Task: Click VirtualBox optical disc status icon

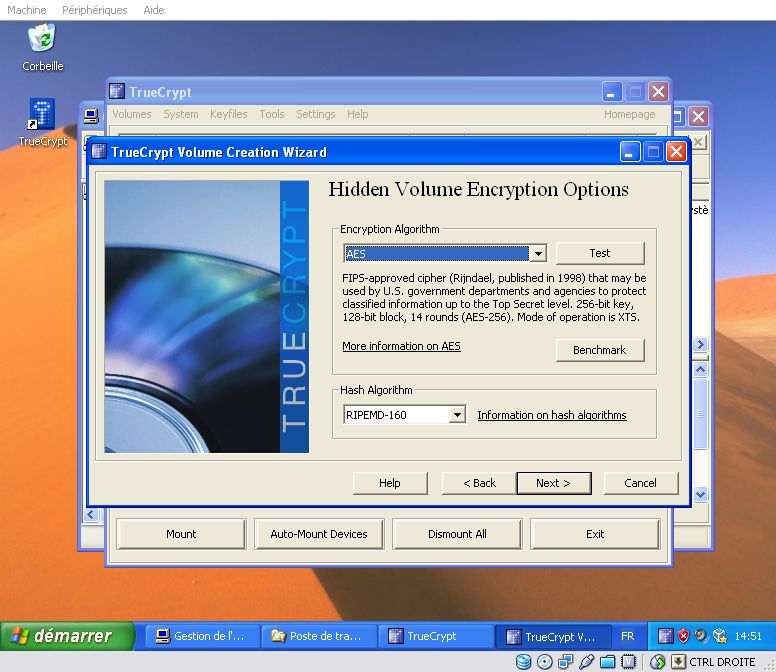Action: pyautogui.click(x=544, y=662)
